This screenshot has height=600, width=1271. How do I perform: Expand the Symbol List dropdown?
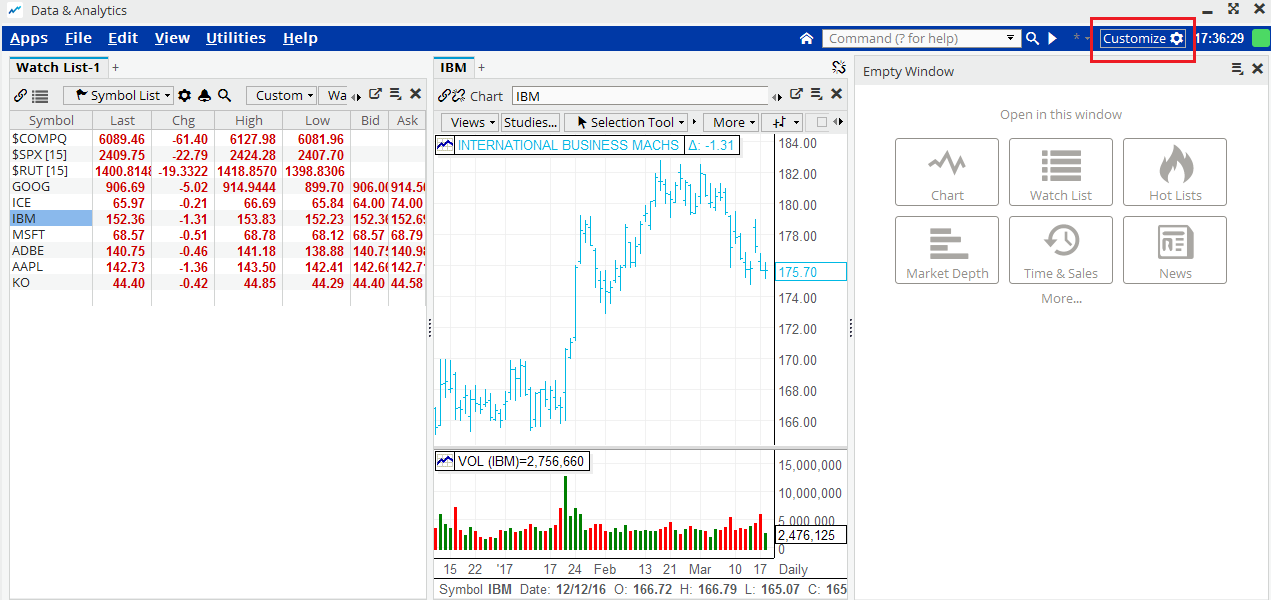click(x=118, y=95)
